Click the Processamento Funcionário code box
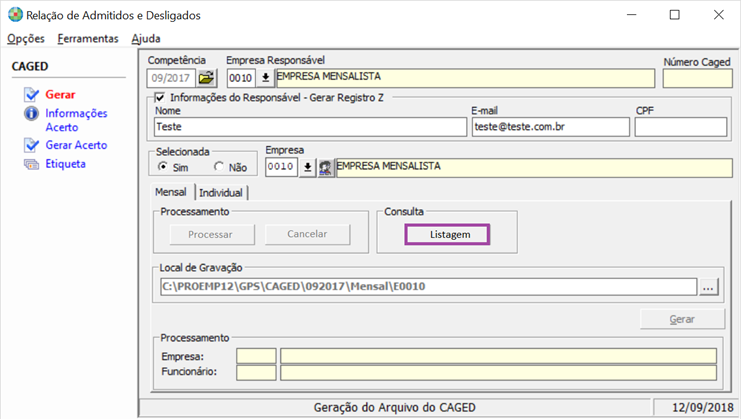The width and height of the screenshot is (741, 419). pos(256,373)
